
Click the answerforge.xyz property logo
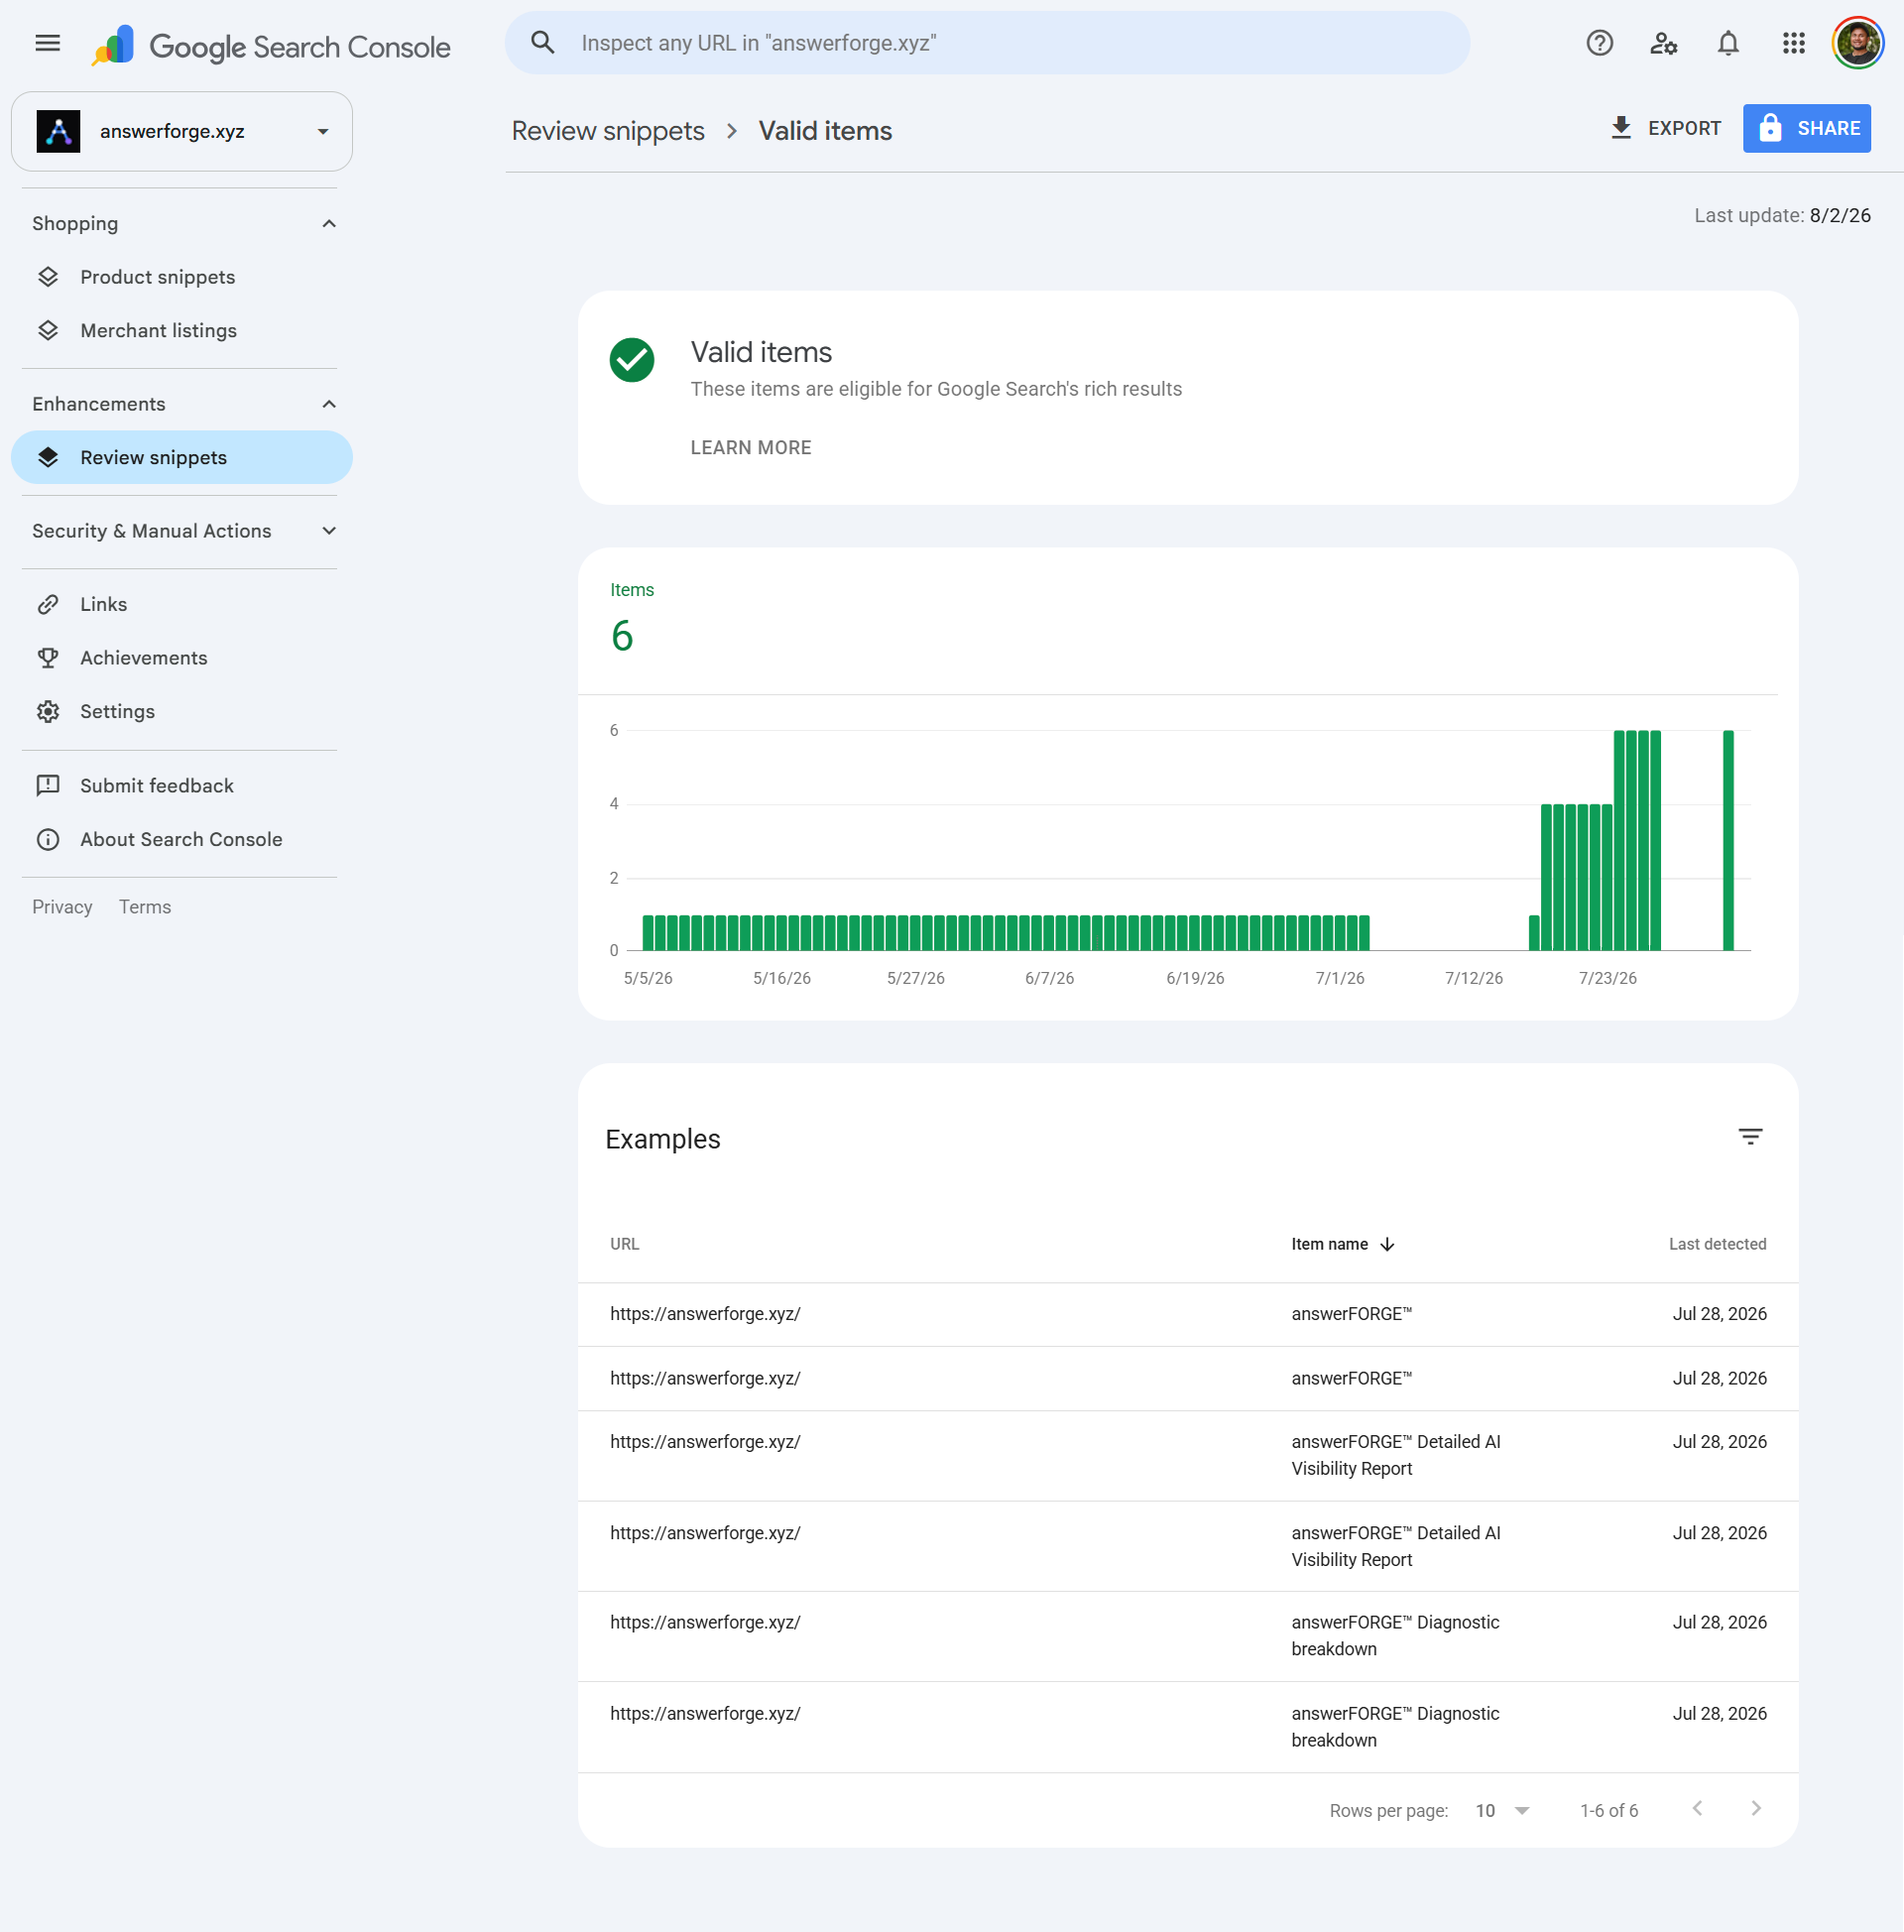pos(58,132)
